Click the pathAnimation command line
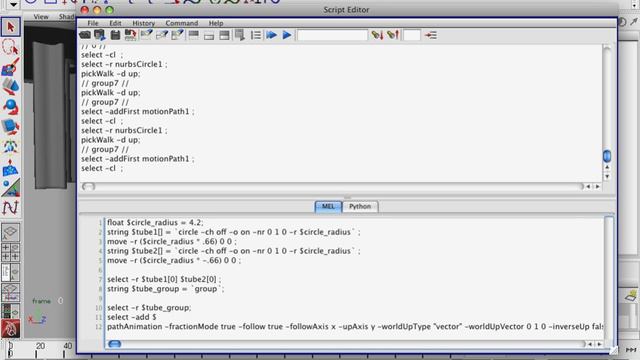Viewport: 640px width, 360px height. coord(355,327)
